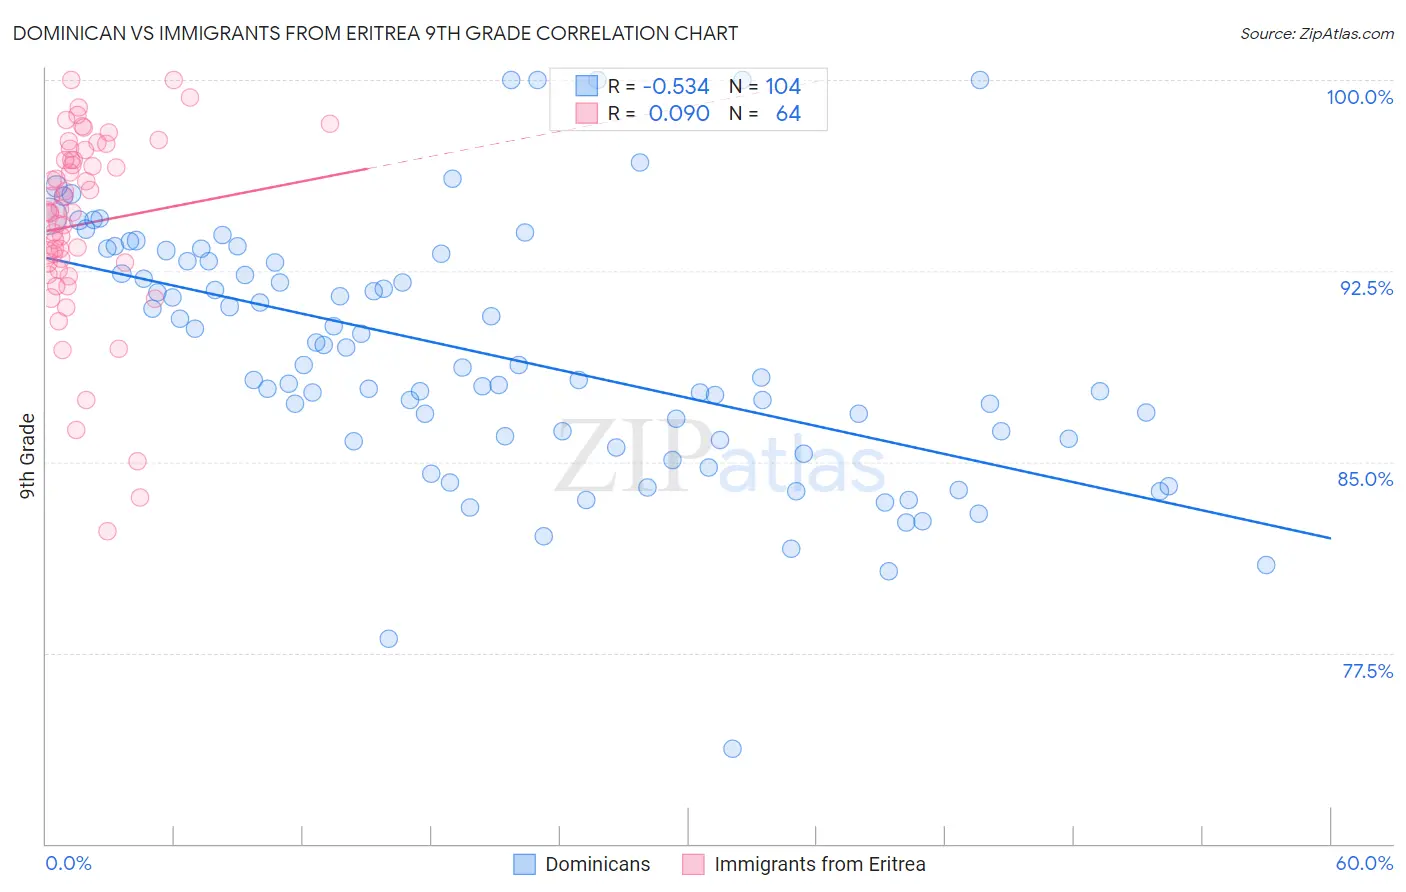Click the rightmost blue data point near 81%
This screenshot has width=1406, height=892.
(1266, 565)
